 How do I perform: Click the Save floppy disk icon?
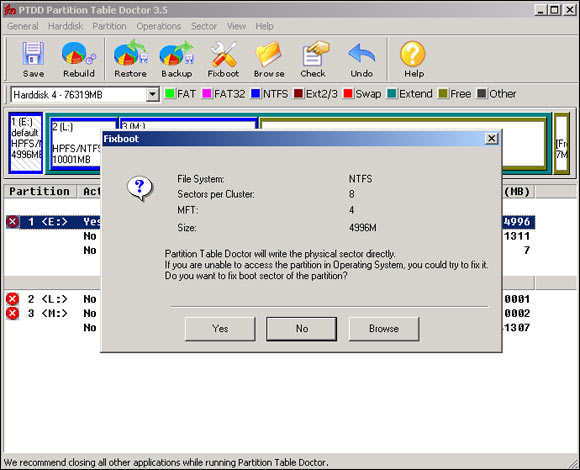click(33, 54)
